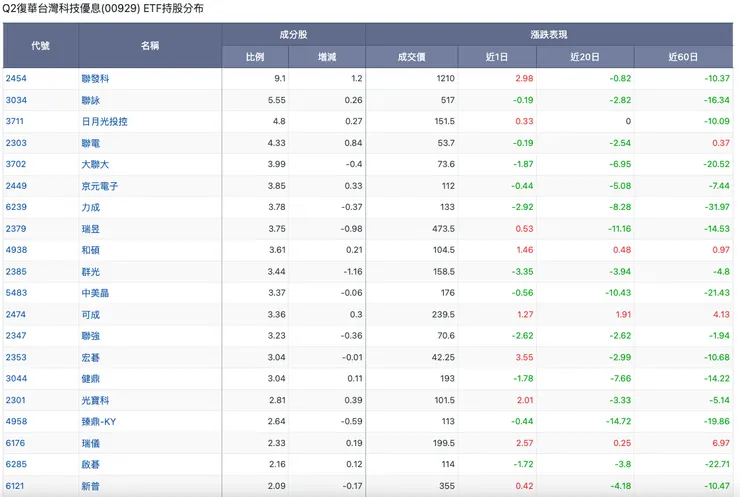Open 聯強 stock name link
740x497 pixels.
pos(91,336)
